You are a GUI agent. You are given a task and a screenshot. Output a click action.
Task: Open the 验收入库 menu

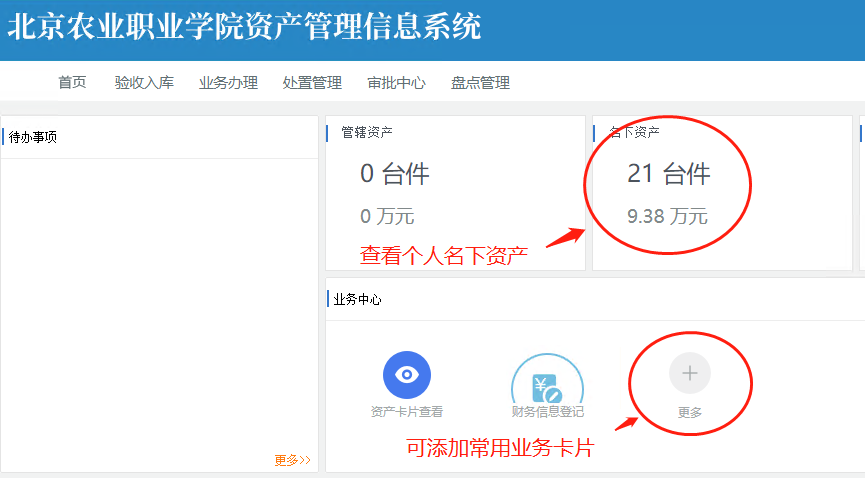(x=144, y=83)
